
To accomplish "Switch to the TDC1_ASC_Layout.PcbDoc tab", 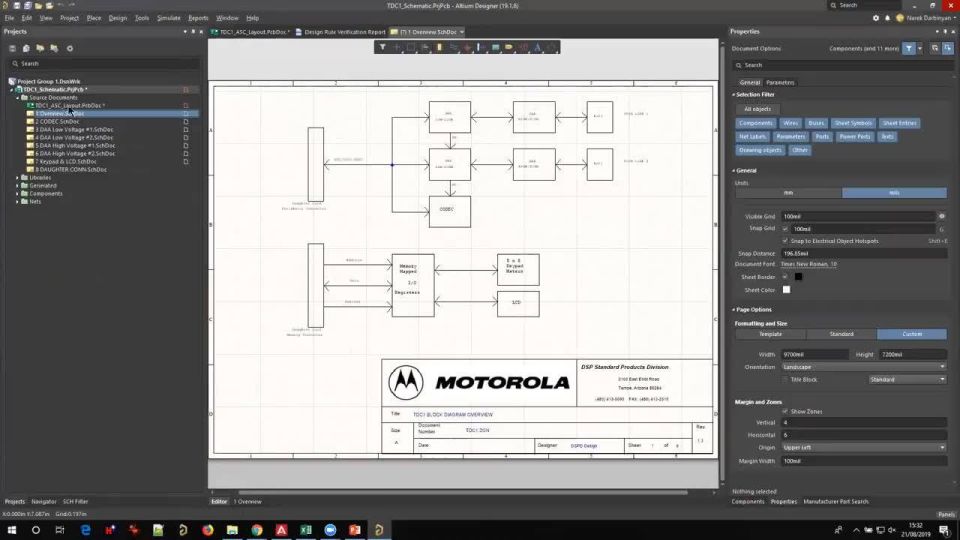I will pos(250,32).
